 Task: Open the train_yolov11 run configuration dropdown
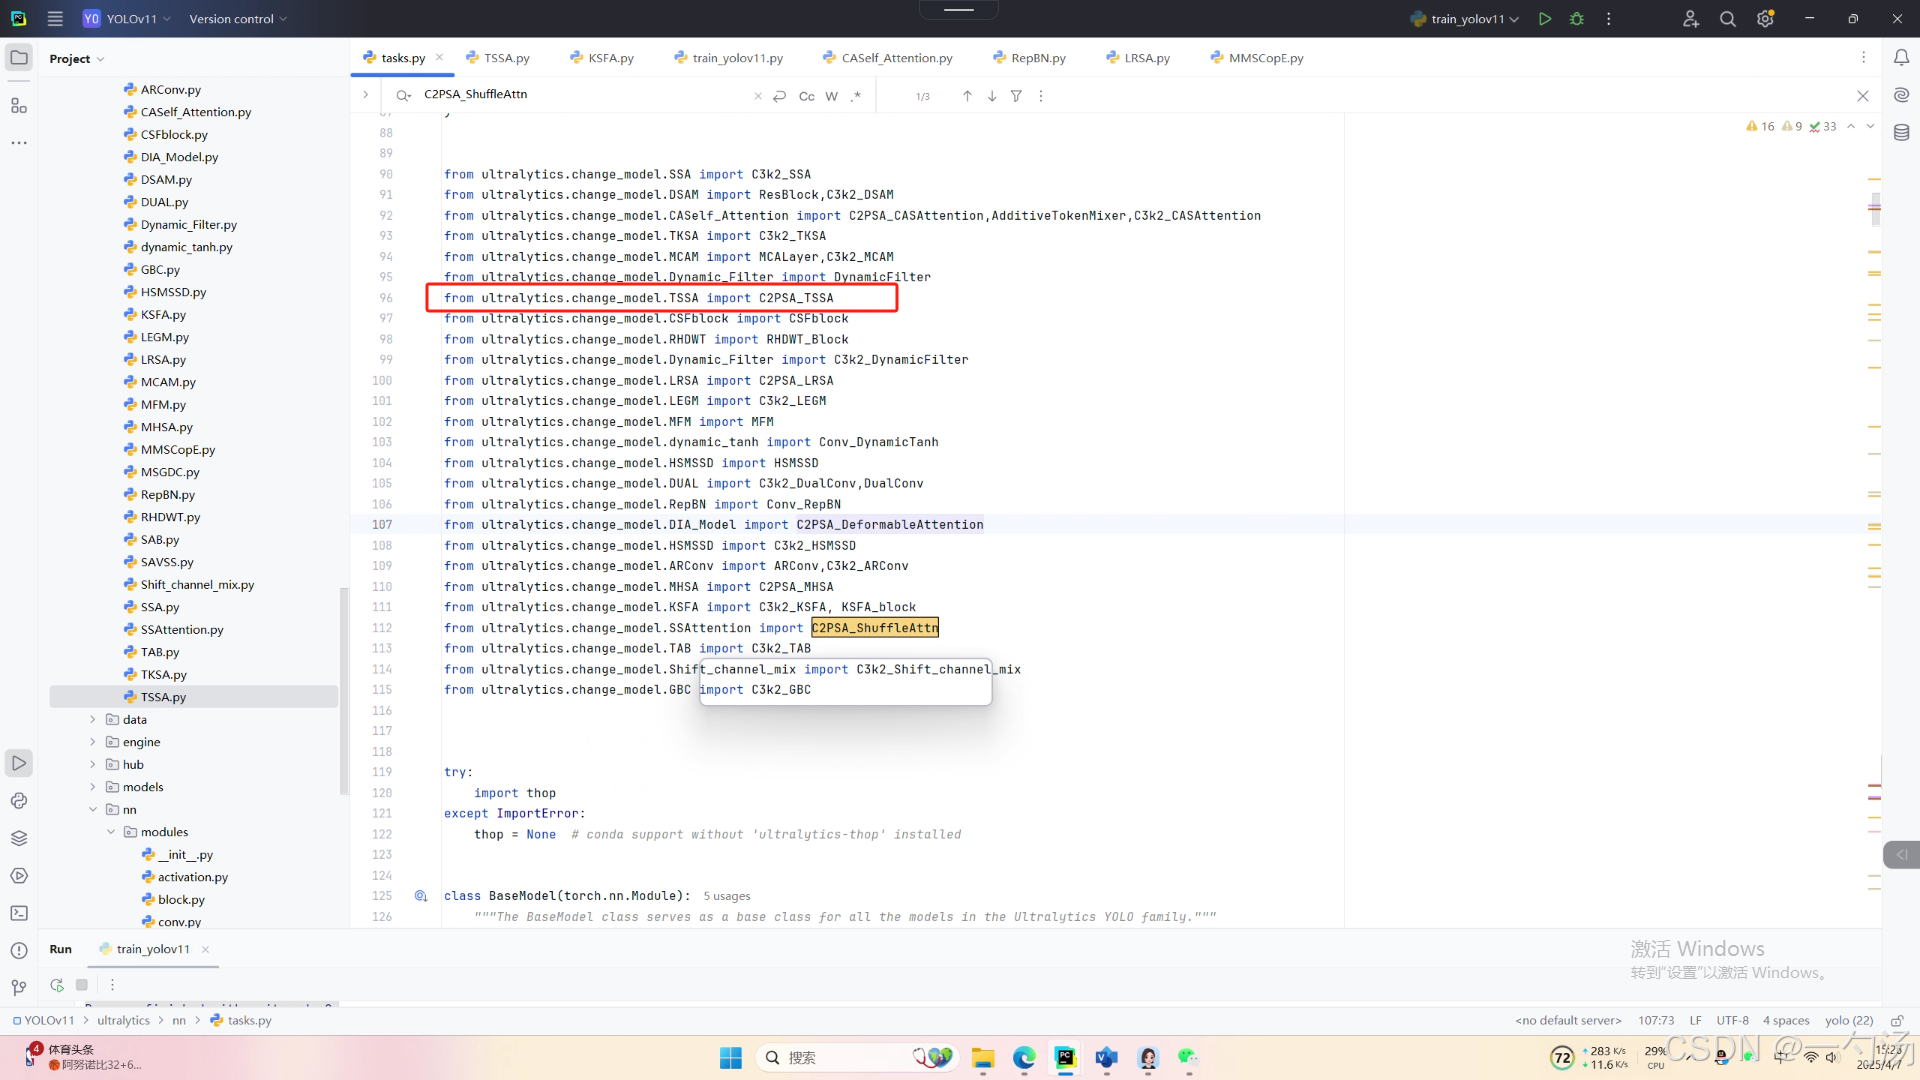[x=1468, y=19]
